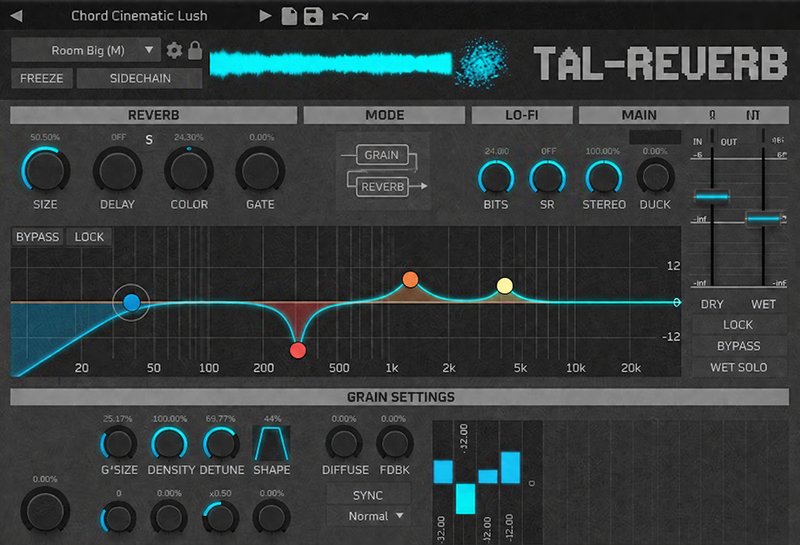Click the tallest fourth pitch sequencer bar
This screenshot has width=800, height=545.
pyautogui.click(x=511, y=467)
